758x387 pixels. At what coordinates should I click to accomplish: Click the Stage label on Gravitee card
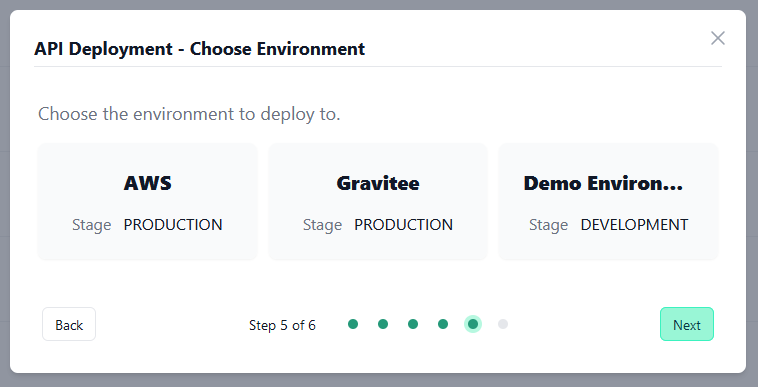pos(322,225)
